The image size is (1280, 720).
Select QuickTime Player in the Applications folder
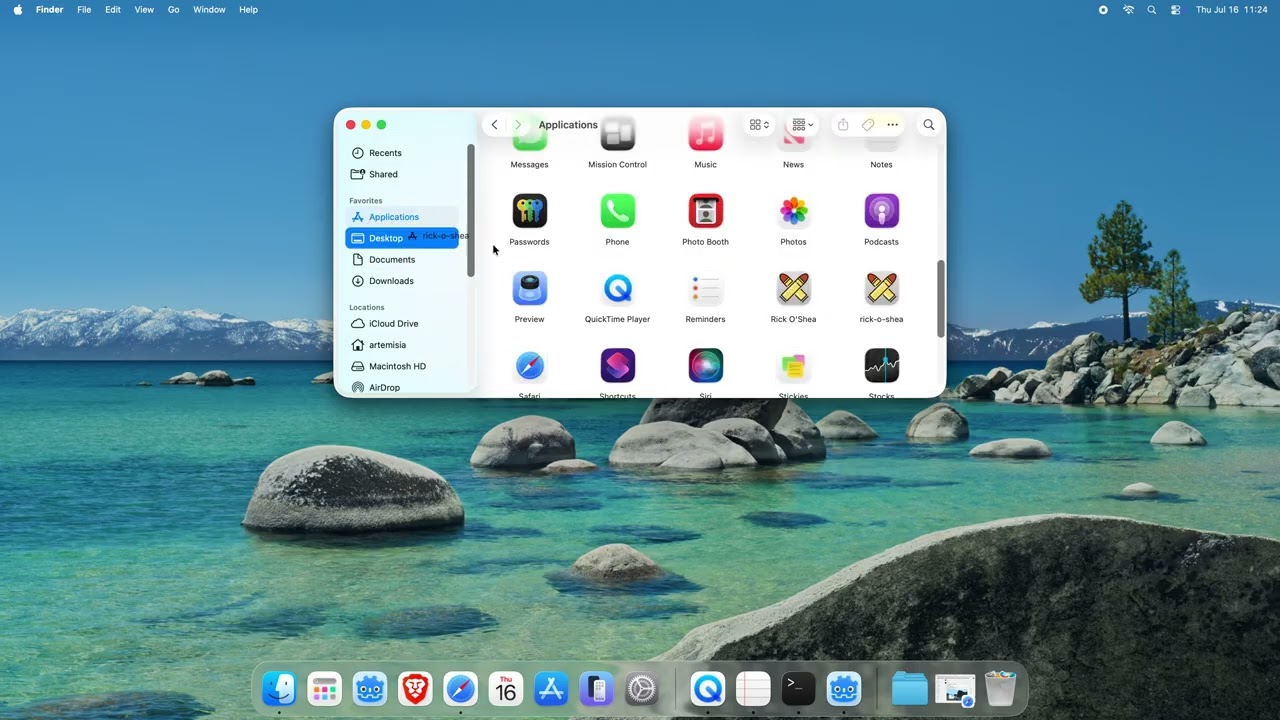tap(617, 289)
